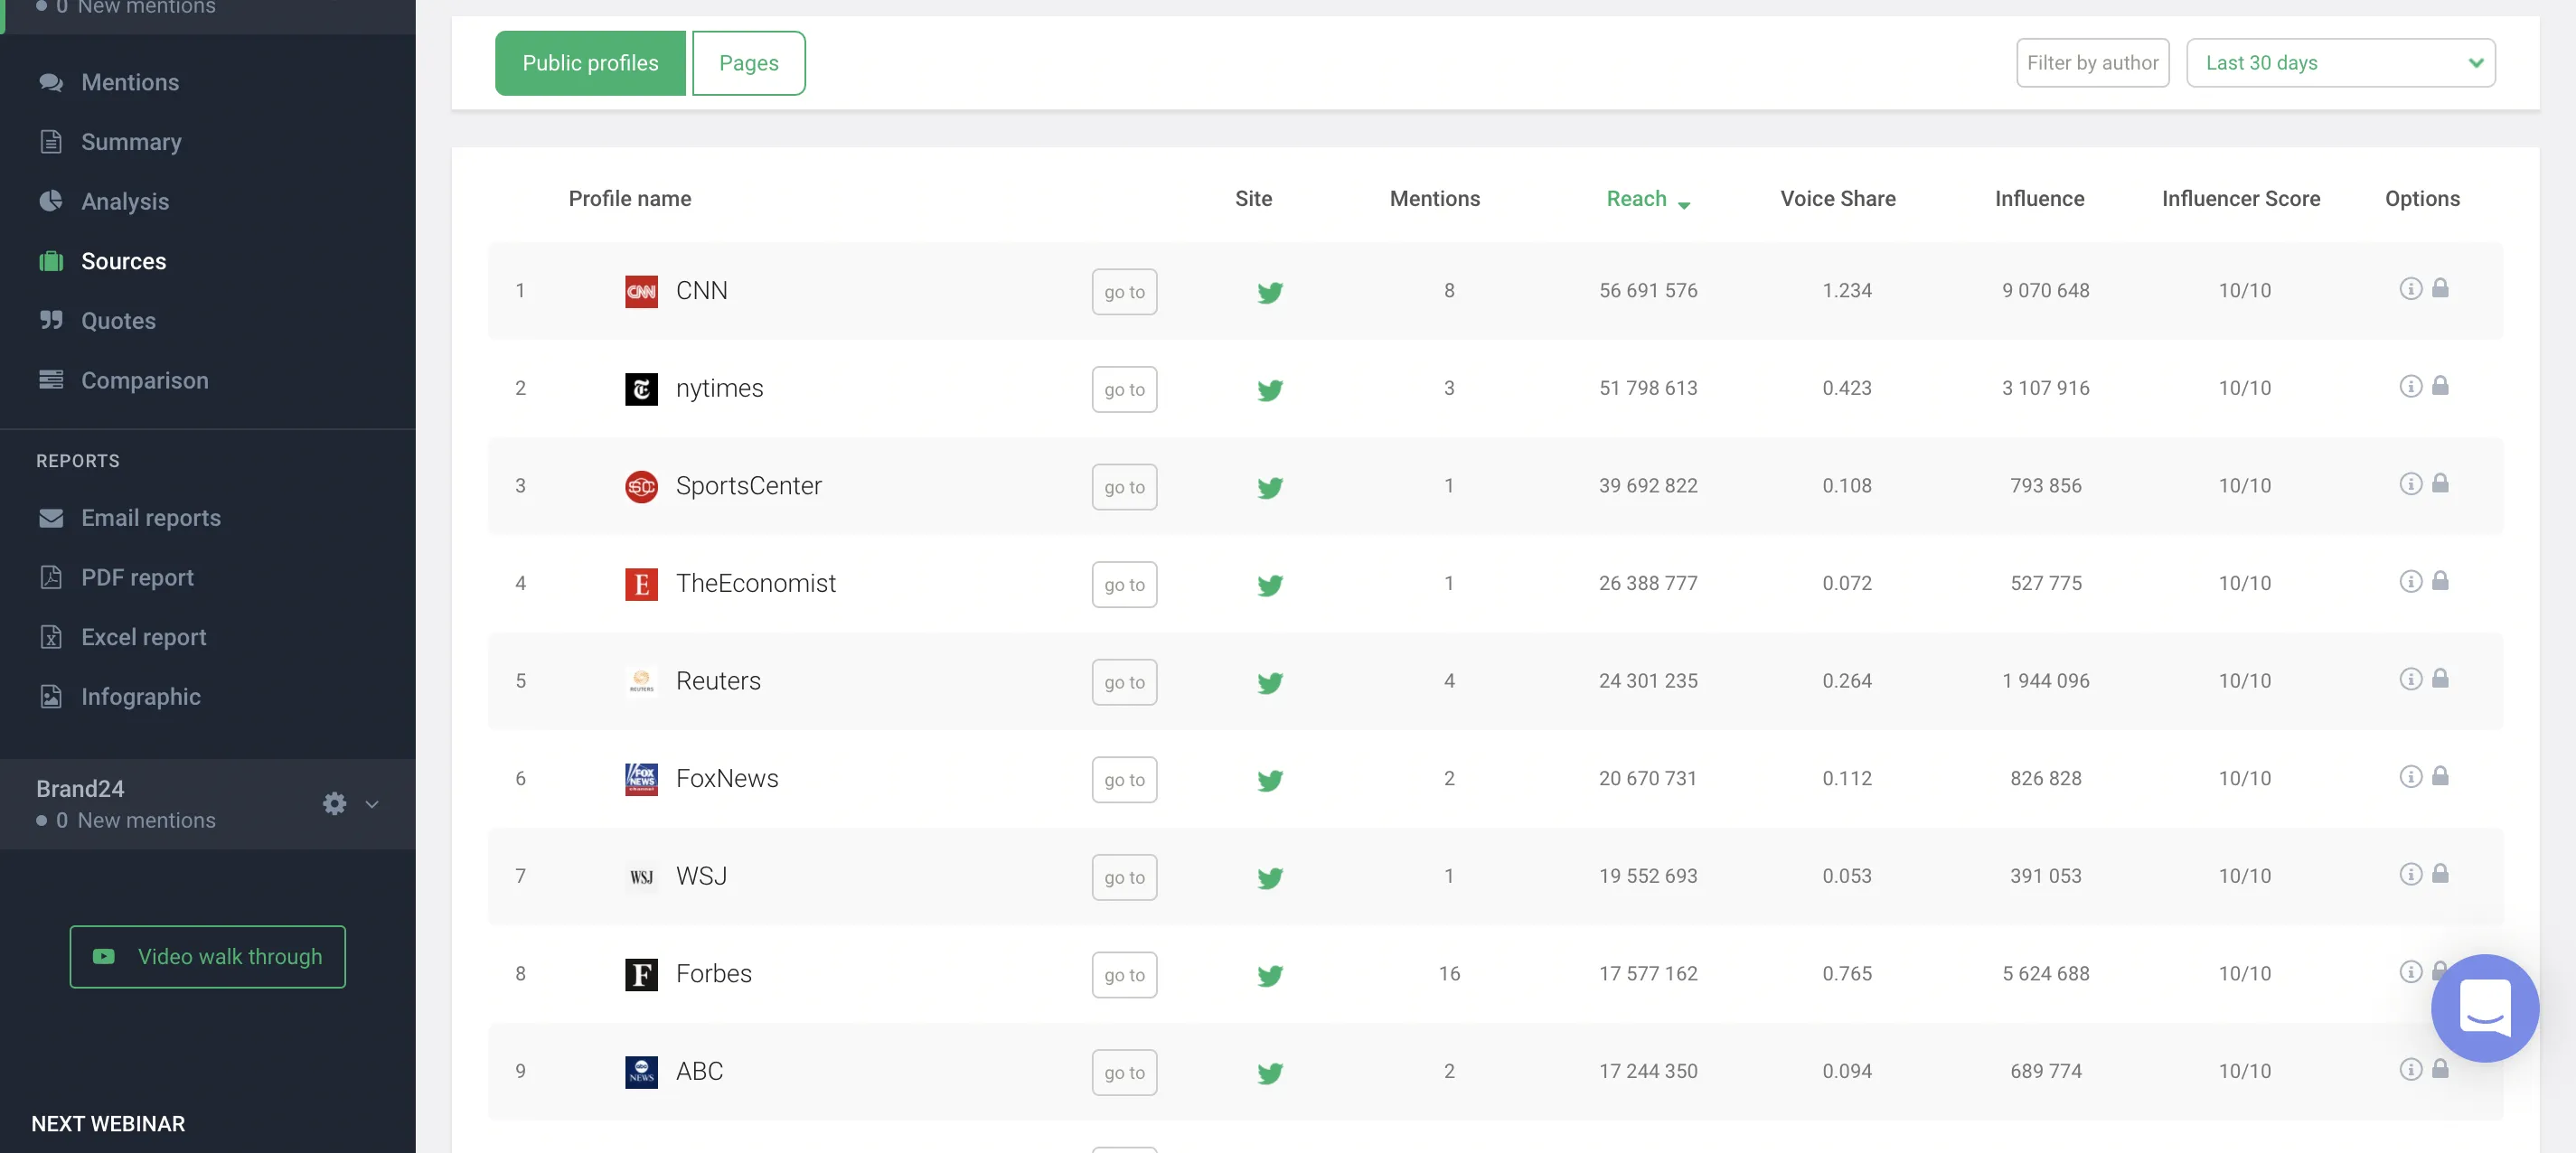Click the ABC profile logo

pyautogui.click(x=641, y=1072)
